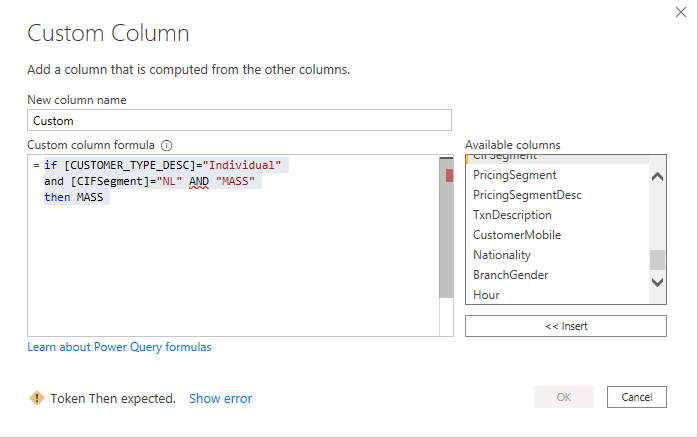Image resolution: width=698 pixels, height=438 pixels.
Task: Click the available columns scroll up arrow
Action: click(657, 177)
